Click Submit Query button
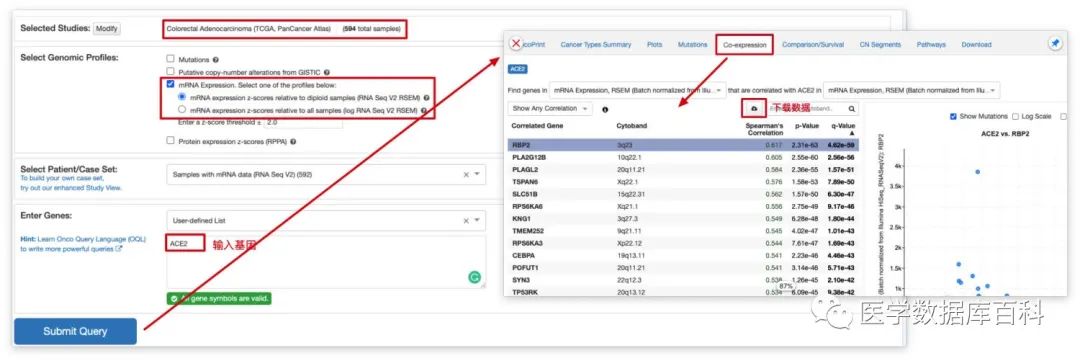The height and width of the screenshot is (361, 1080). (75, 331)
